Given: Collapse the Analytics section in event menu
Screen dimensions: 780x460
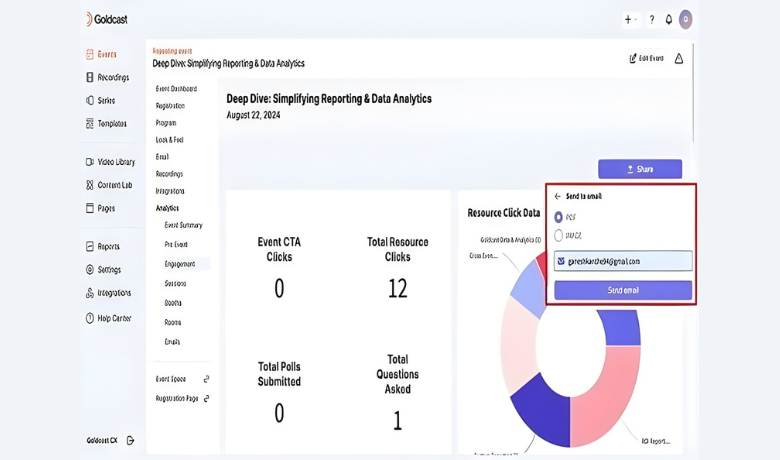Looking at the screenshot, I should tap(167, 208).
